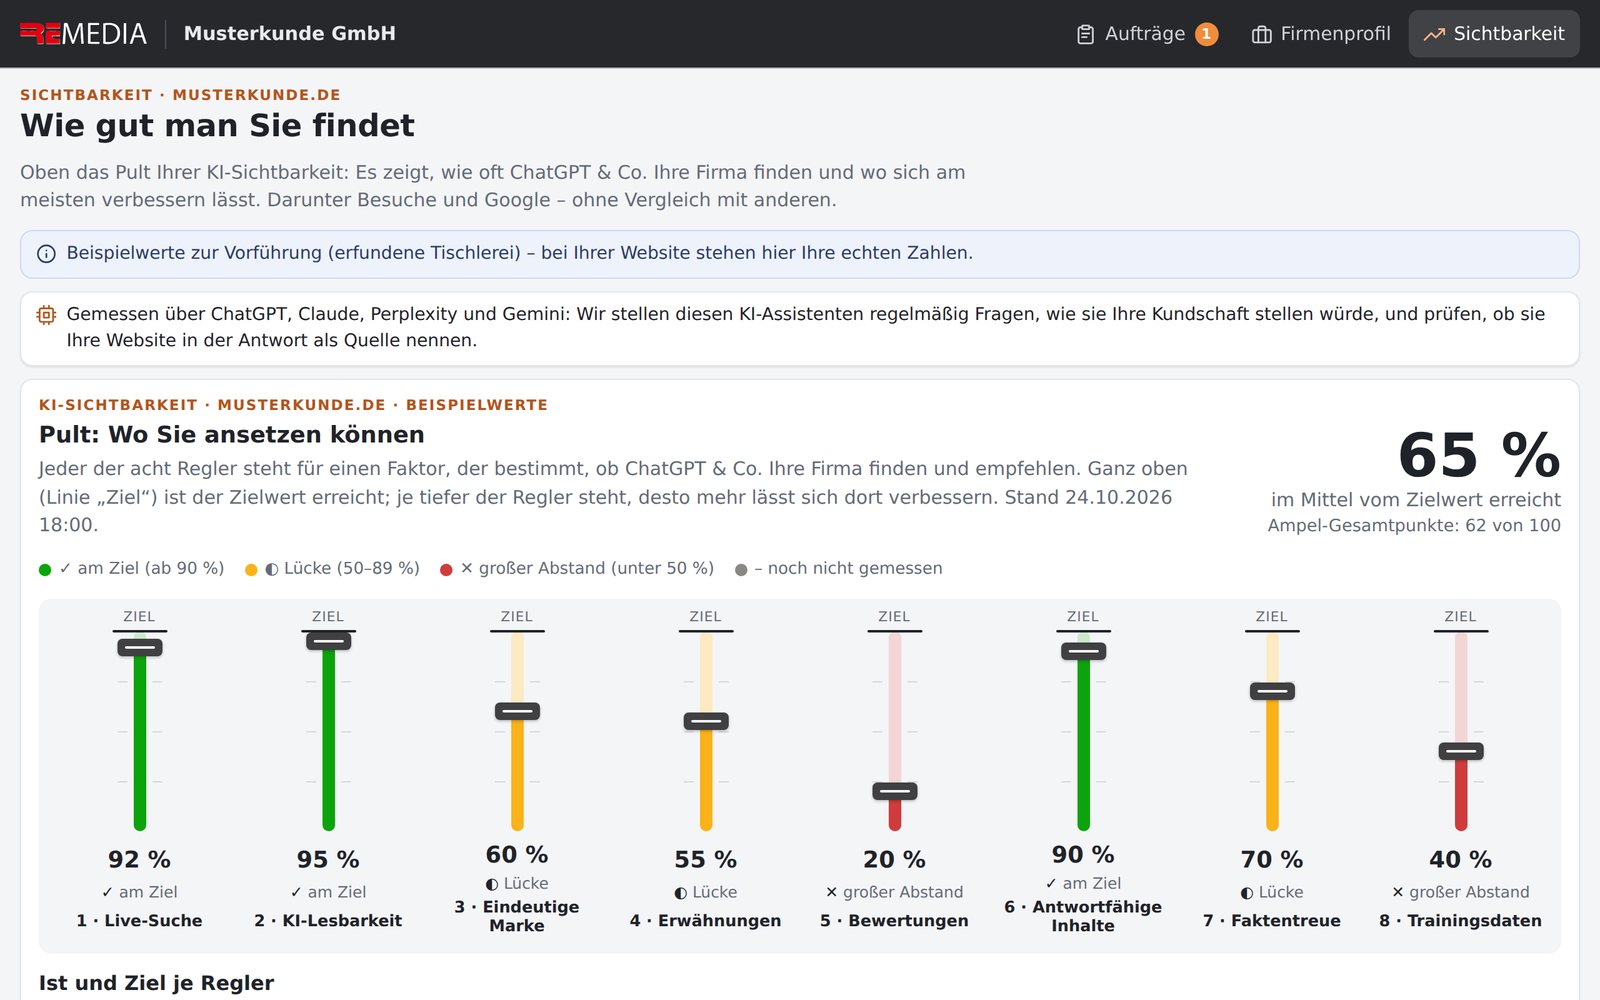Click the '7 · Faktentreue' label

(x=1272, y=921)
